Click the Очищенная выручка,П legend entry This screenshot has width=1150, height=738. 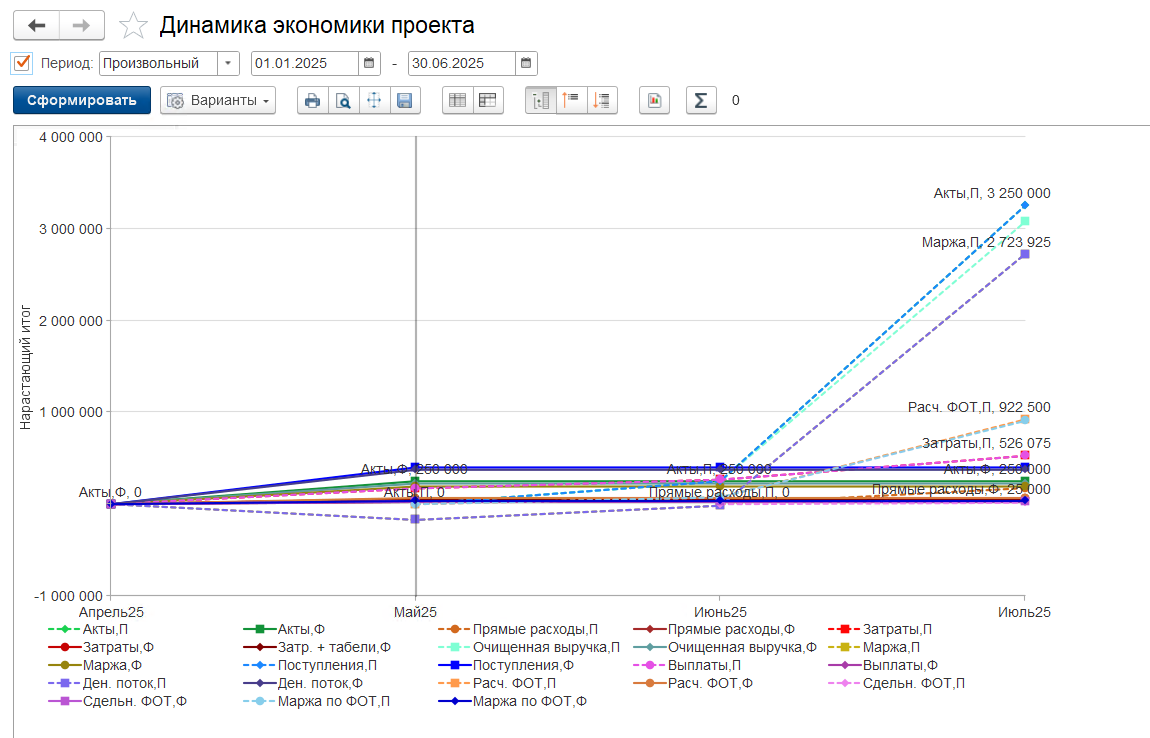(529, 647)
